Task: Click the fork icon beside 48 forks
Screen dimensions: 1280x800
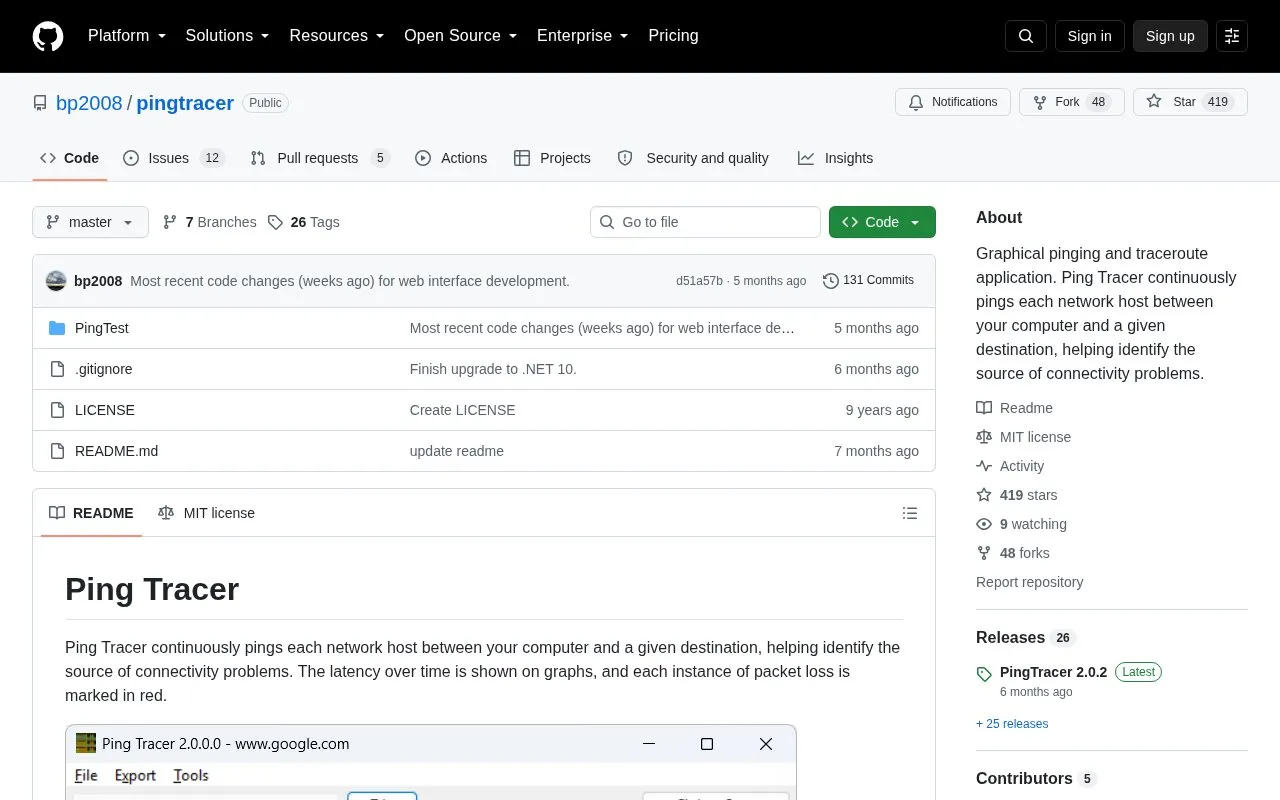Action: coord(984,553)
